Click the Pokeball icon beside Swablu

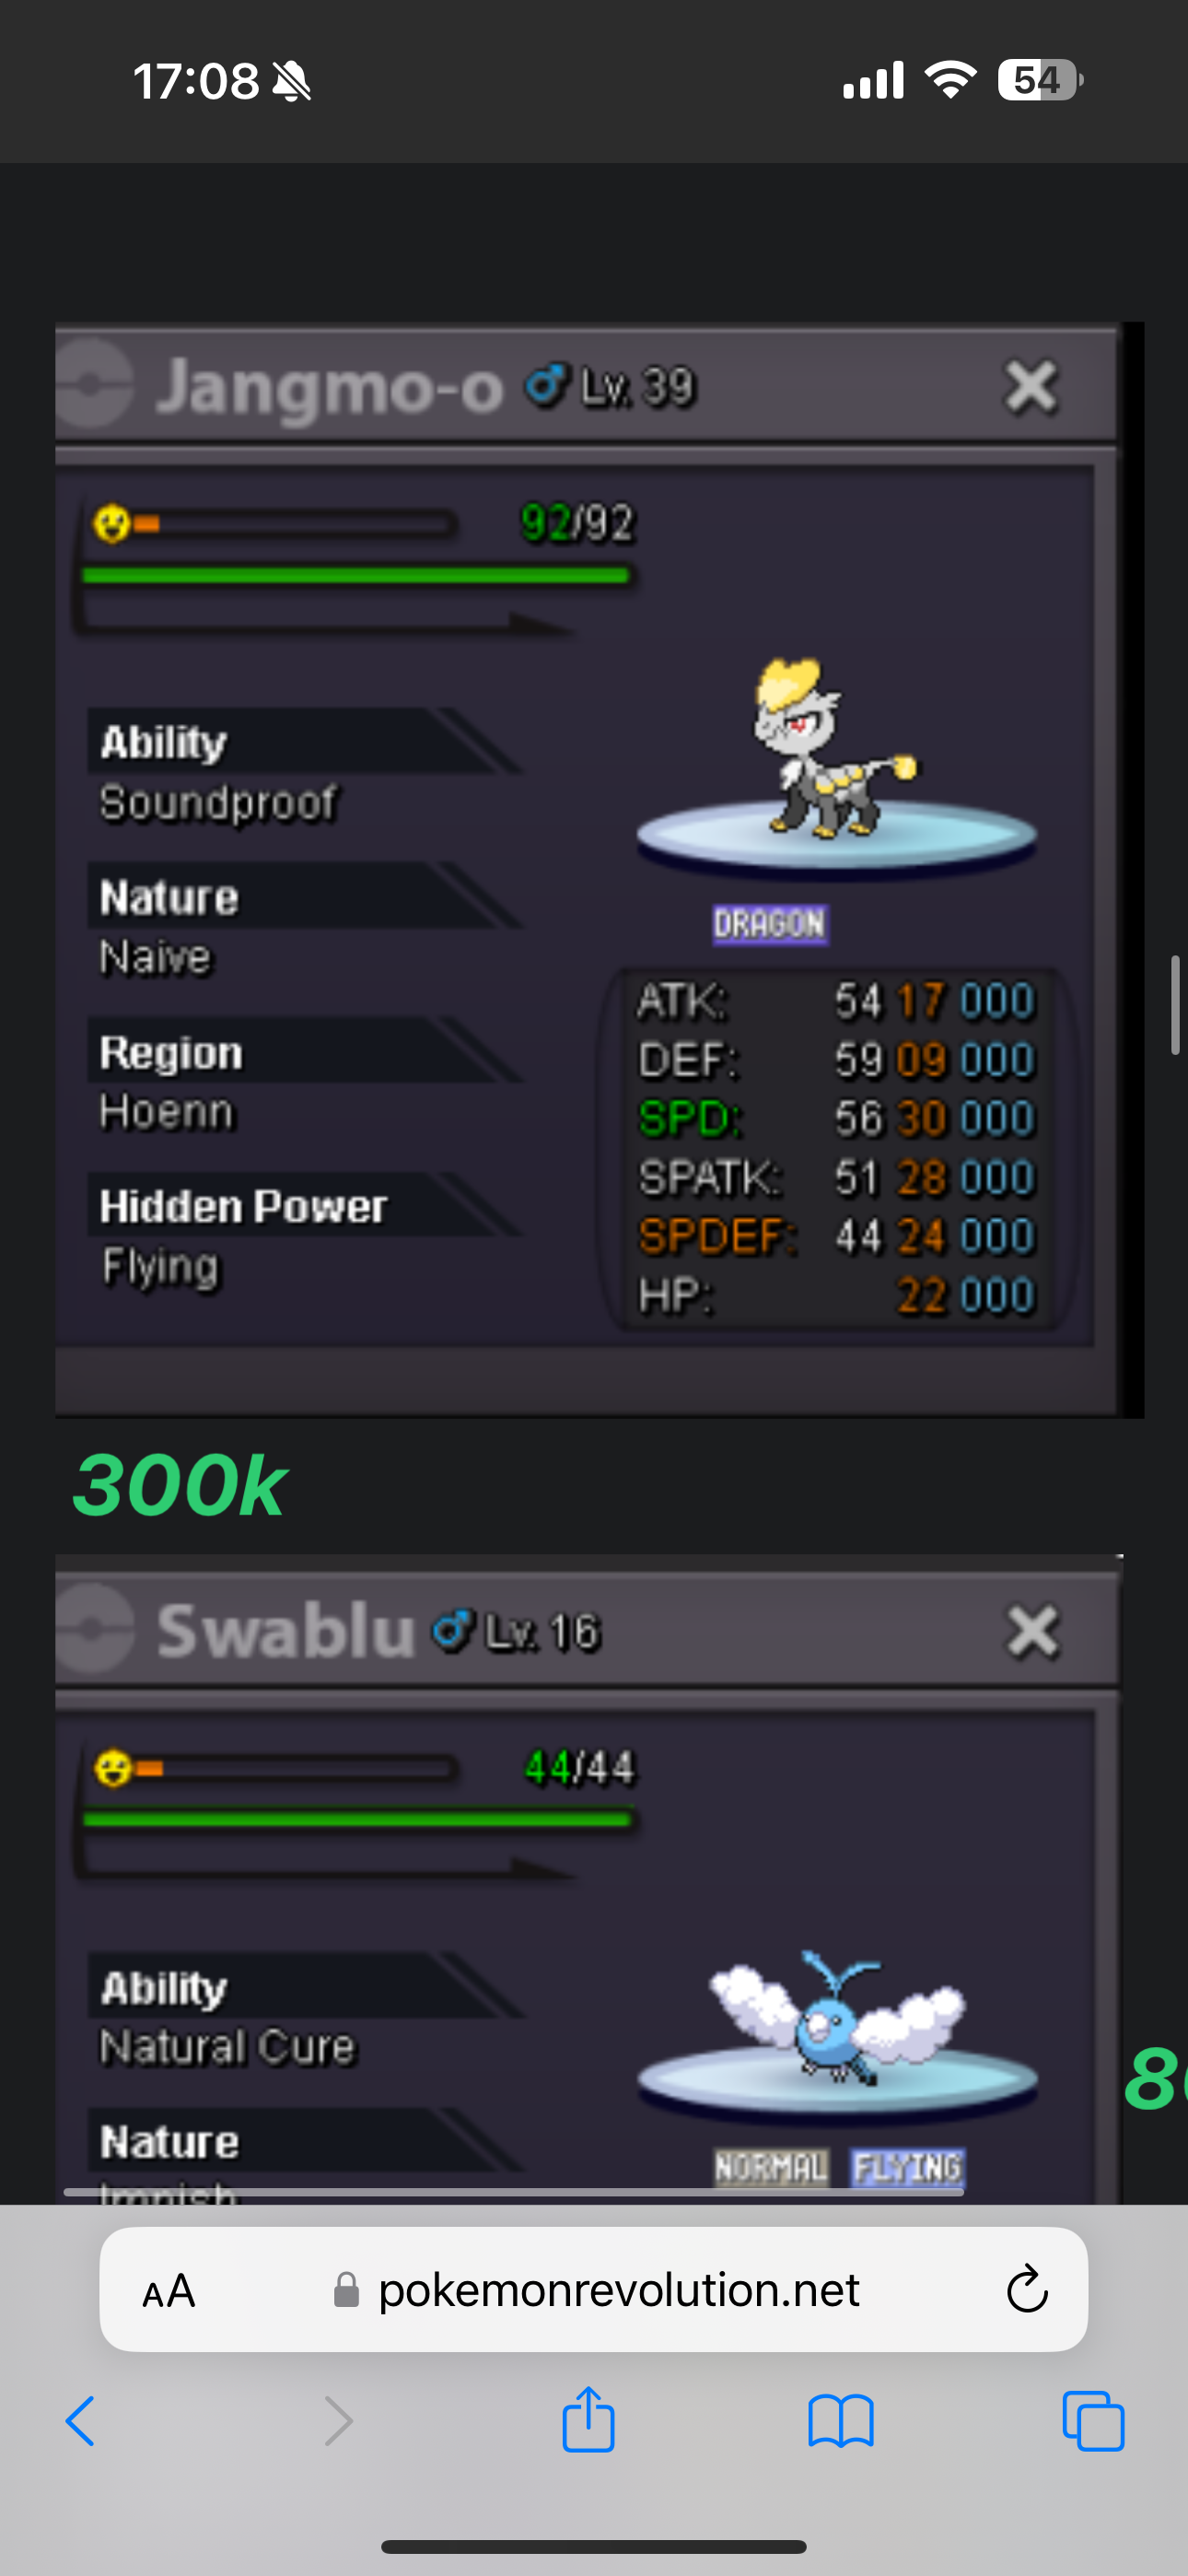pos(94,1629)
